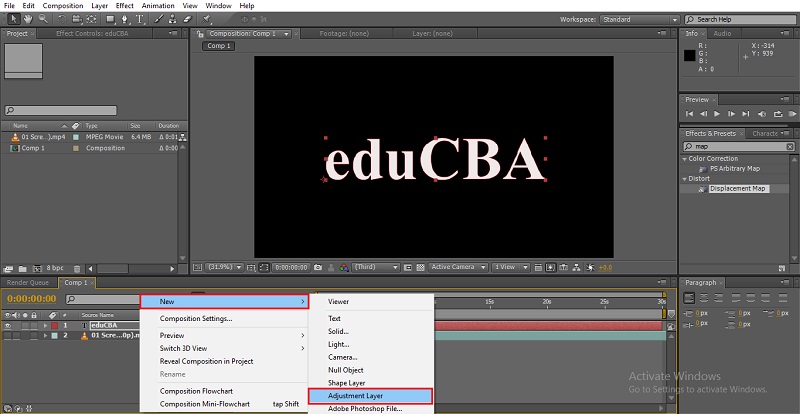Select the Zoom magnifier tool
800x414 pixels.
(43, 19)
